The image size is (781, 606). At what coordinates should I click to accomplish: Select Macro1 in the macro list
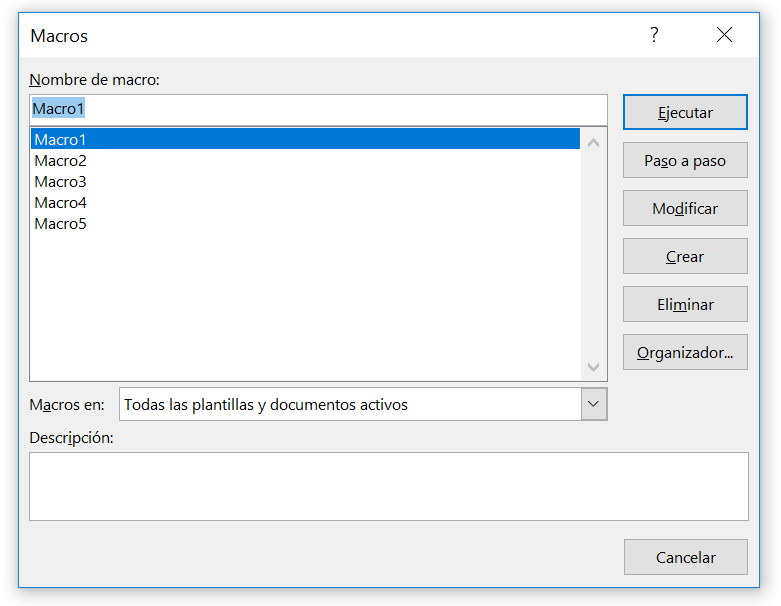pos(305,139)
